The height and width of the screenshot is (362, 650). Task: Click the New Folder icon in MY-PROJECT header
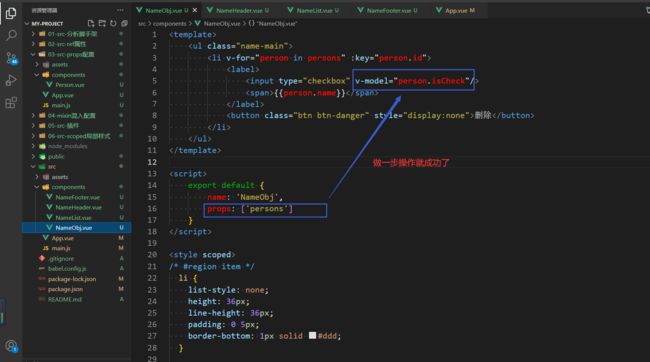(x=102, y=24)
